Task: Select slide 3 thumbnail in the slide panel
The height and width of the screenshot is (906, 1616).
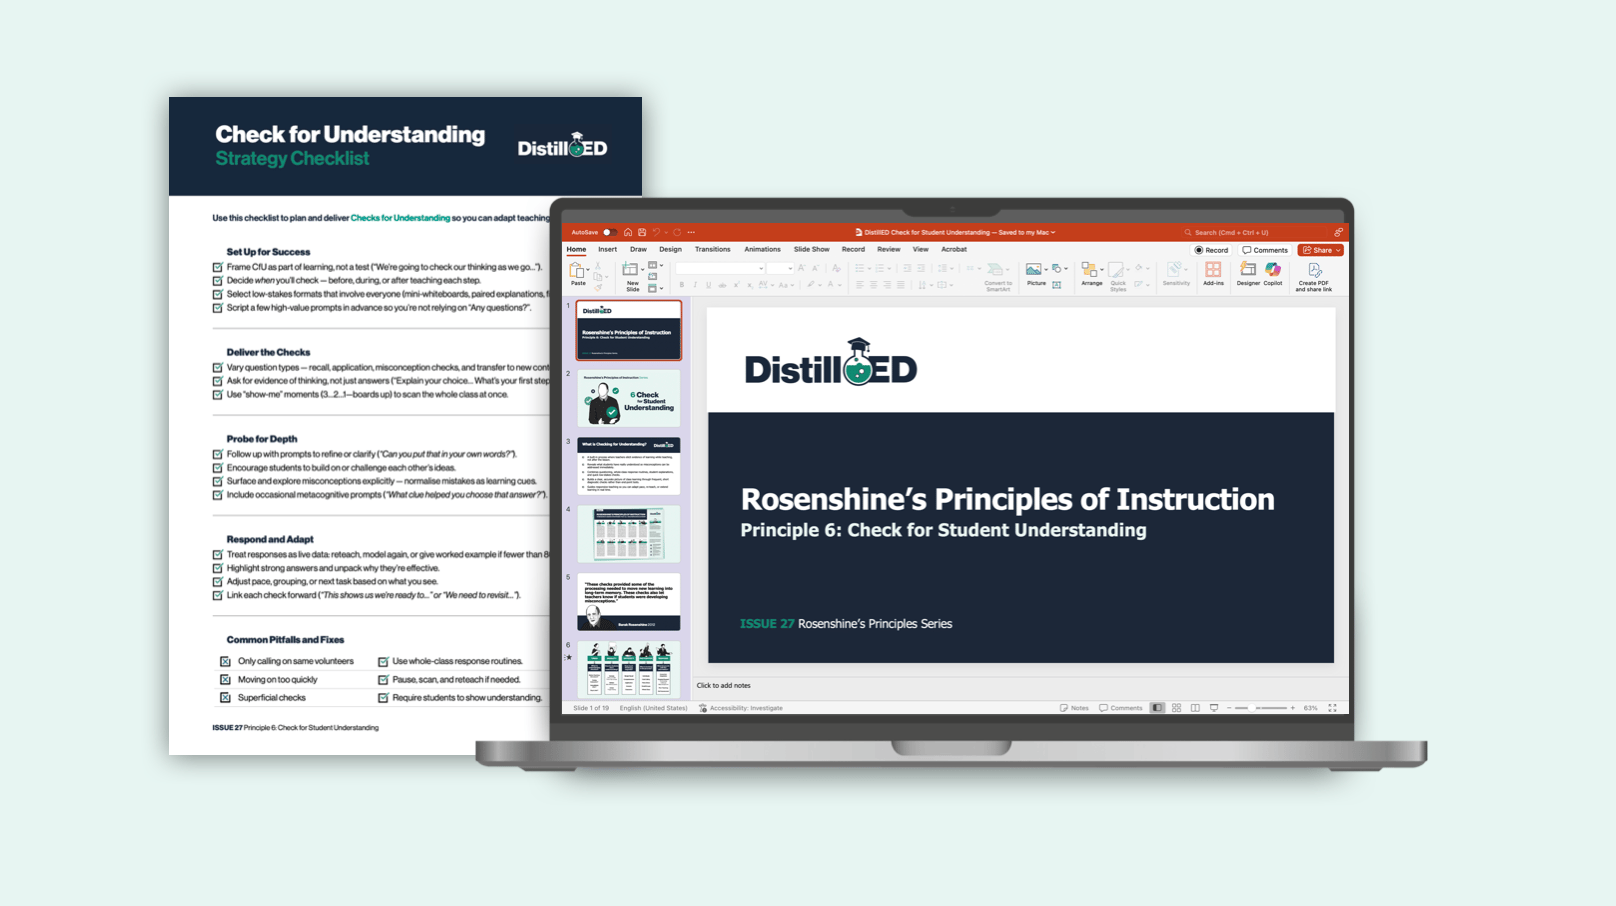Action: [628, 466]
